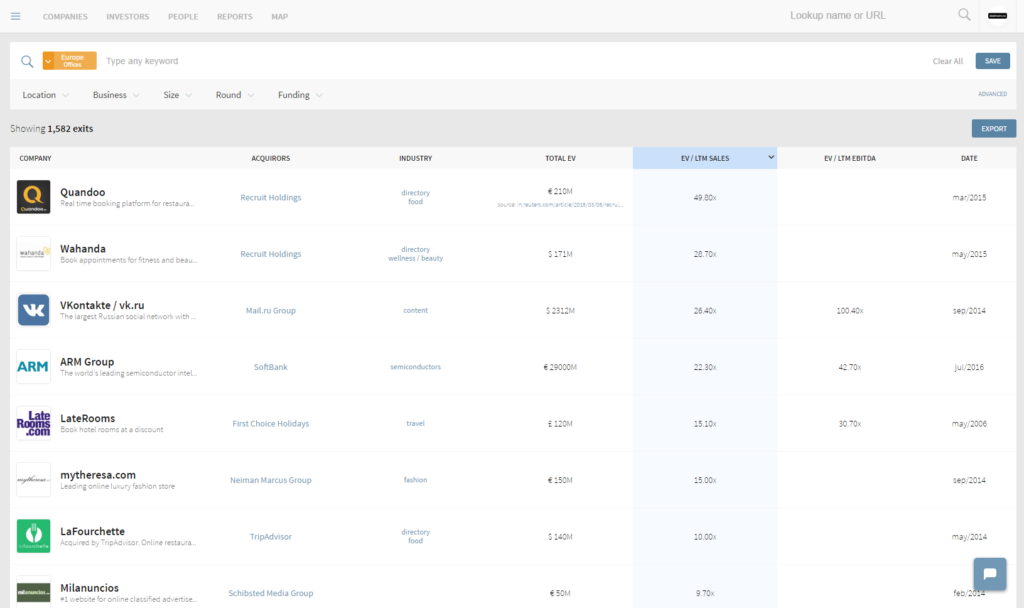Image resolution: width=1024 pixels, height=608 pixels.
Task: Open the chat bubble widget
Action: coord(989,574)
